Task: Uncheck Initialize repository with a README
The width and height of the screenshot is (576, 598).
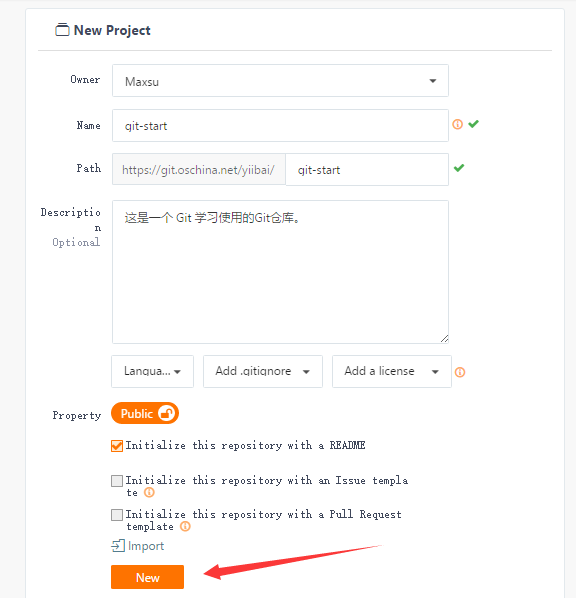Action: pos(117,446)
